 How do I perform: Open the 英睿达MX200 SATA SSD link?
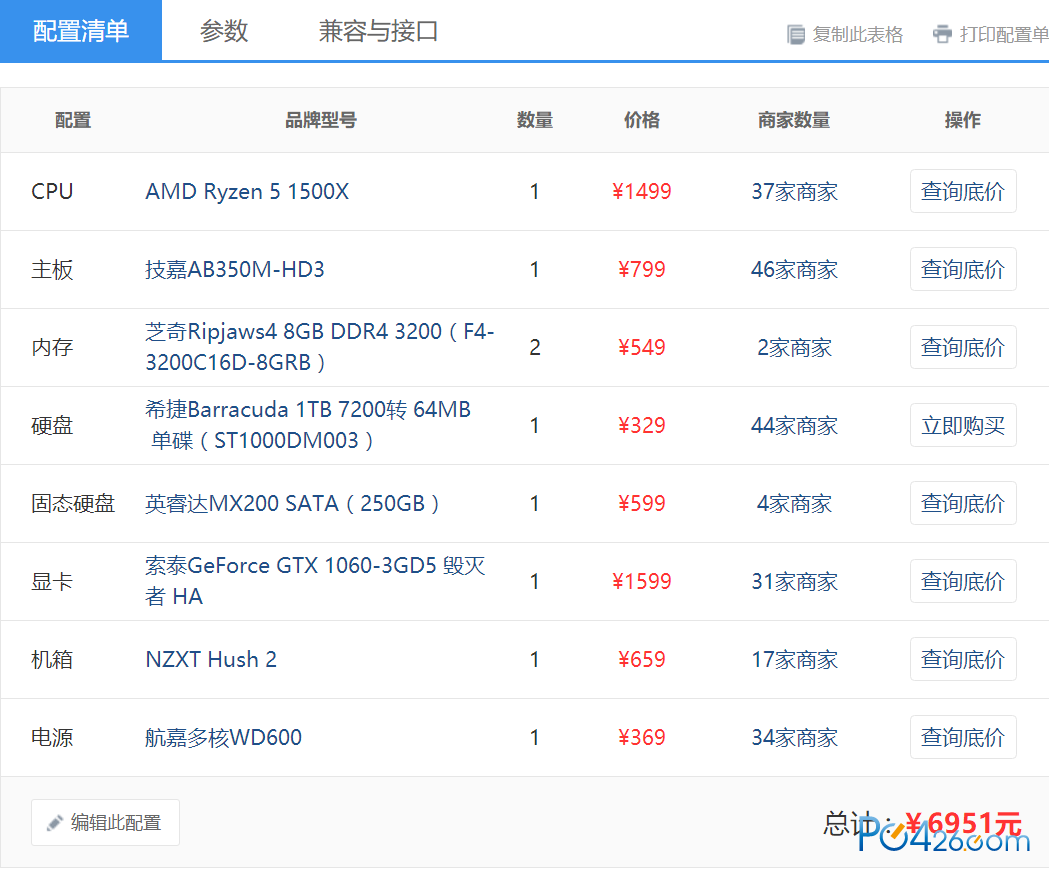coord(292,503)
